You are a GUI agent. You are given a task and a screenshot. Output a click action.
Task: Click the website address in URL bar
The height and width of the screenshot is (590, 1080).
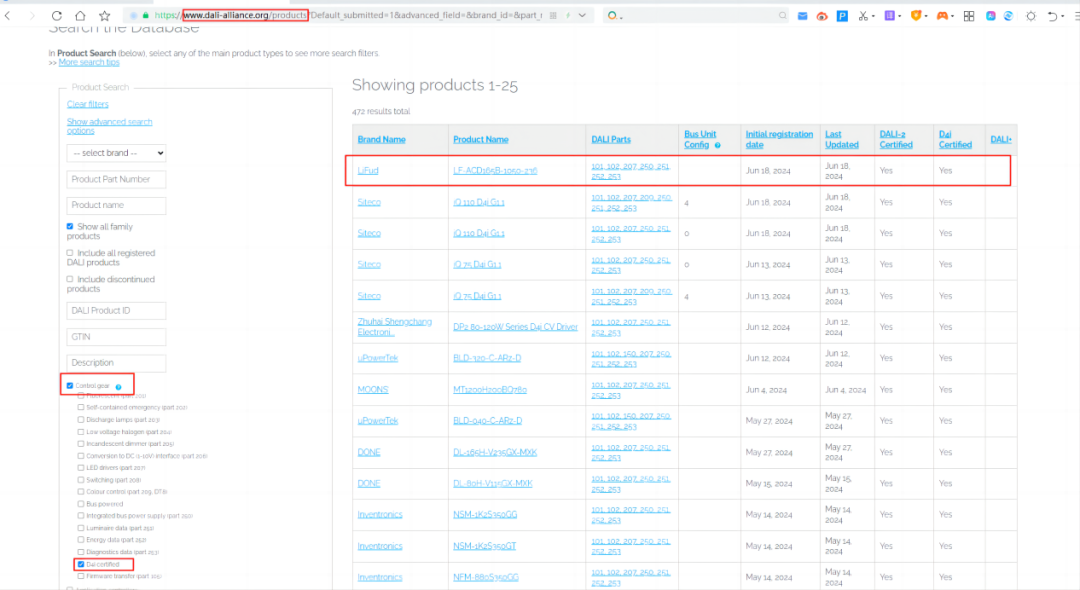pyautogui.click(x=245, y=15)
